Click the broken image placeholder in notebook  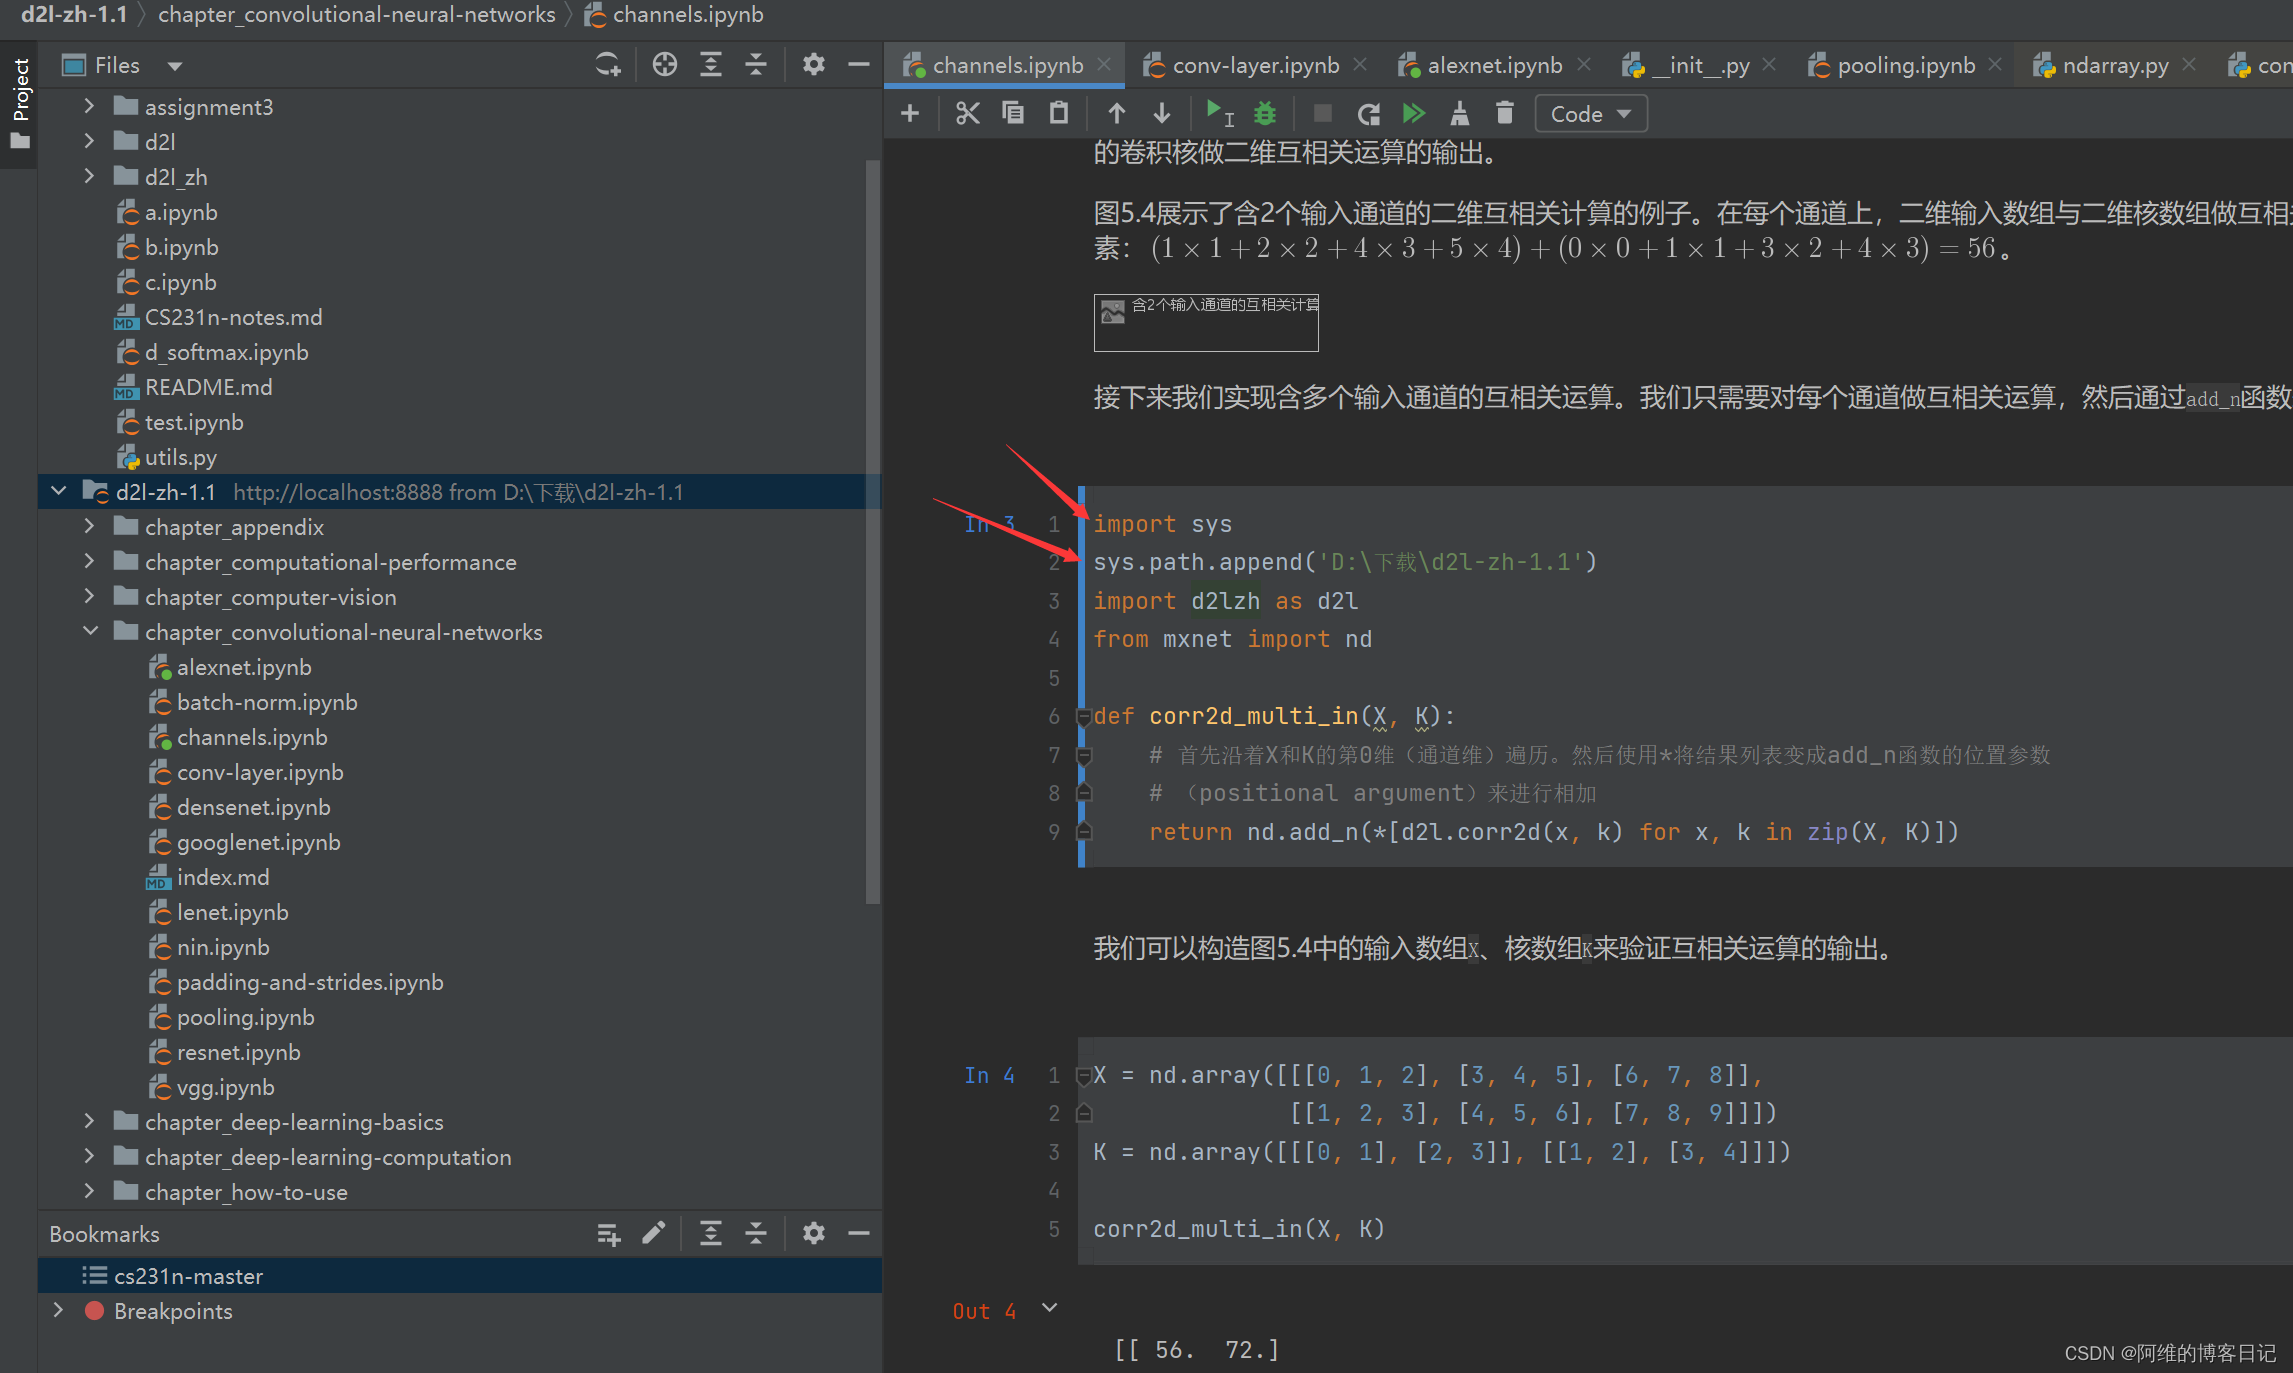click(x=1206, y=322)
